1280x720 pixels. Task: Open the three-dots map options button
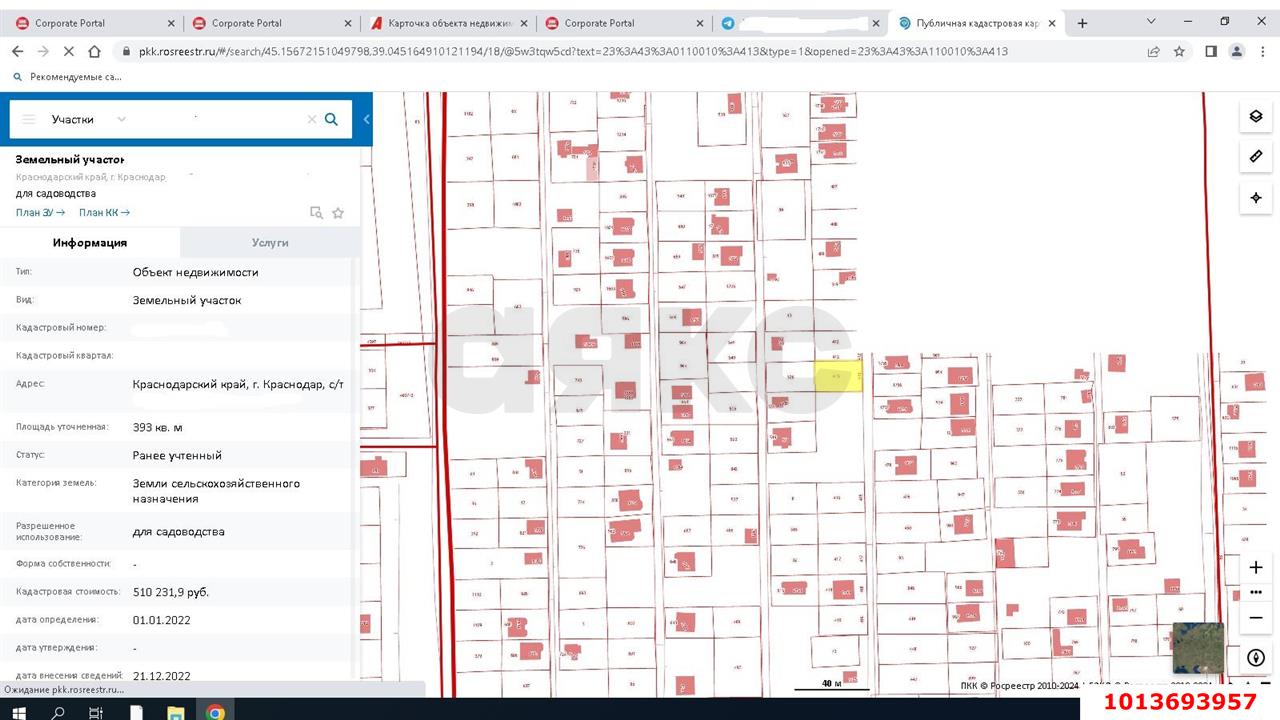pos(1256,592)
